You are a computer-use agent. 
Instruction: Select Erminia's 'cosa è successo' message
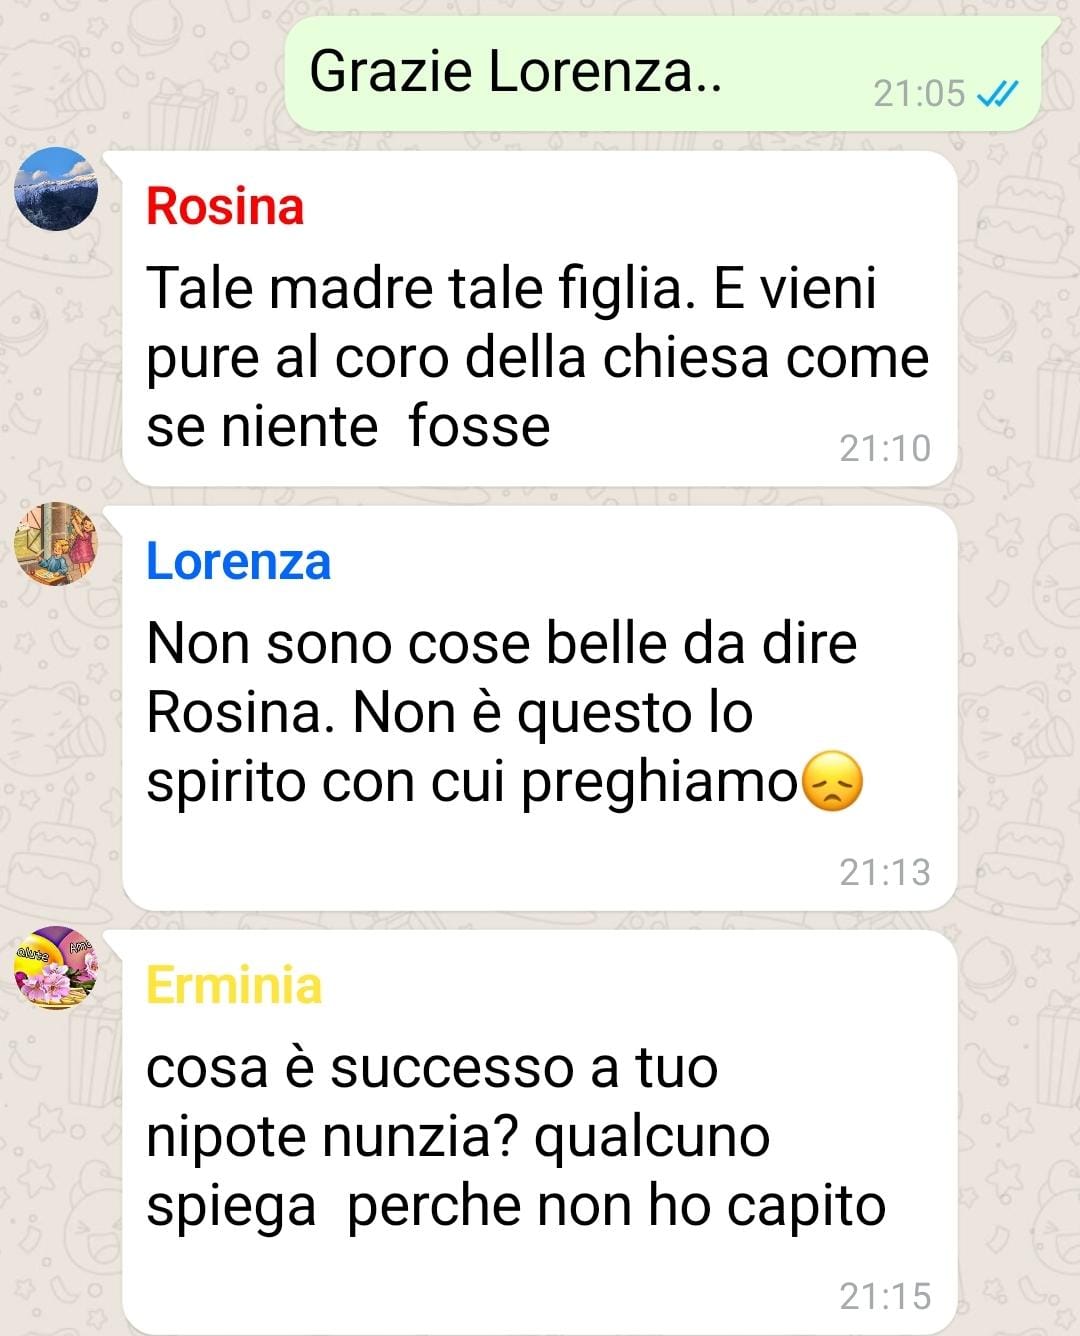pos(540,1133)
